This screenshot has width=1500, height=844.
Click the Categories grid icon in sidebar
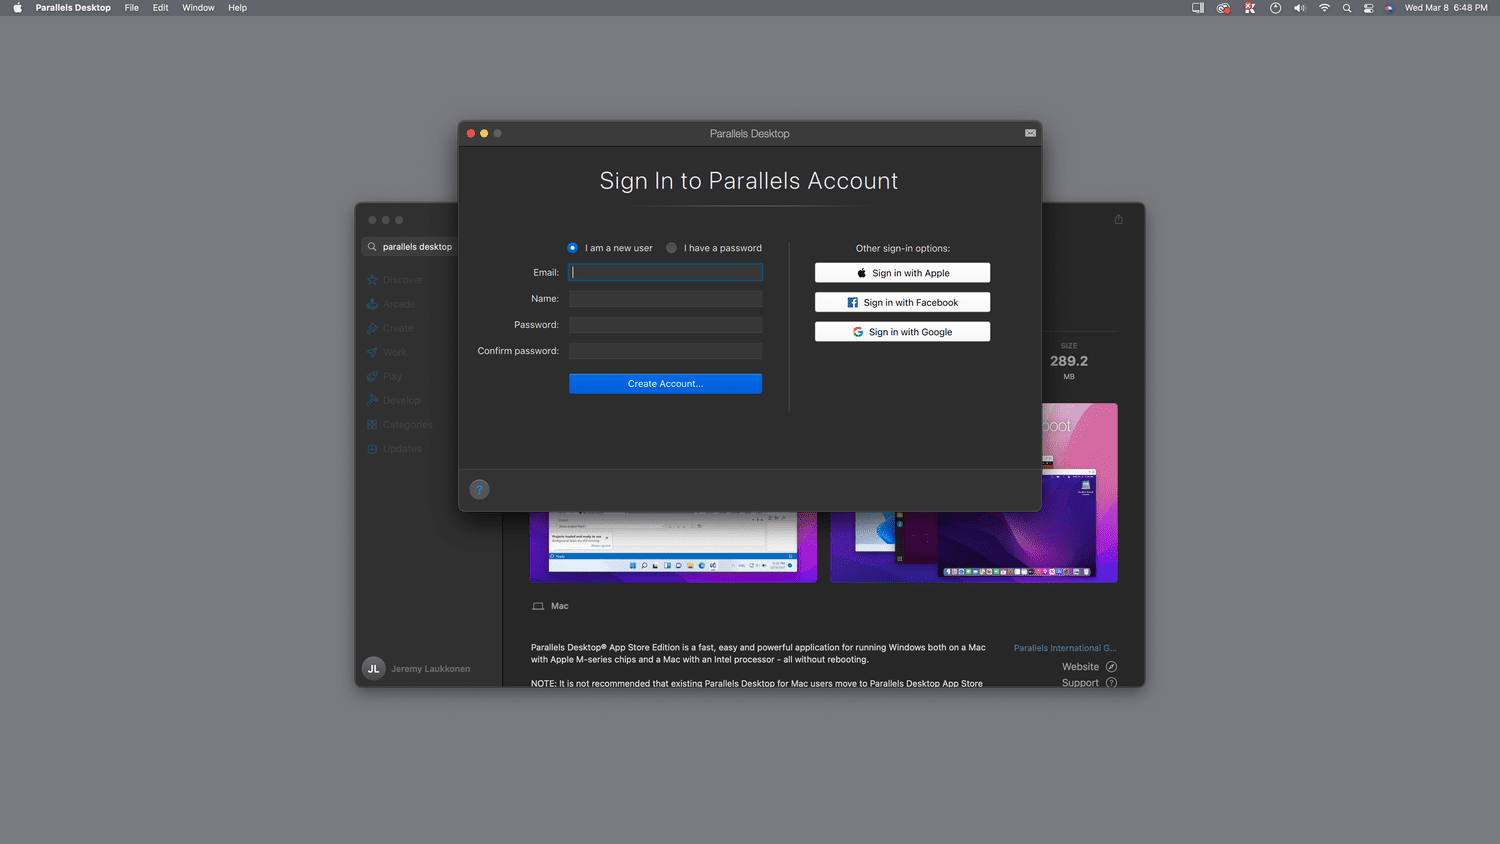point(372,425)
